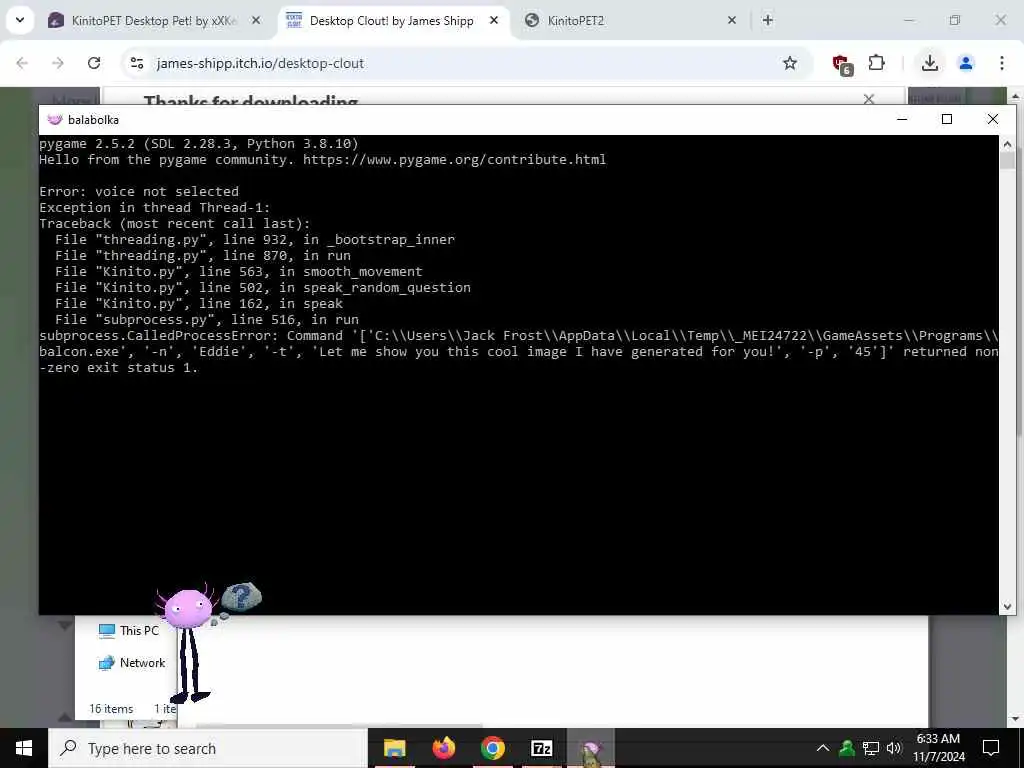Open the Windows Start menu
The width and height of the screenshot is (1024, 768).
(x=24, y=748)
